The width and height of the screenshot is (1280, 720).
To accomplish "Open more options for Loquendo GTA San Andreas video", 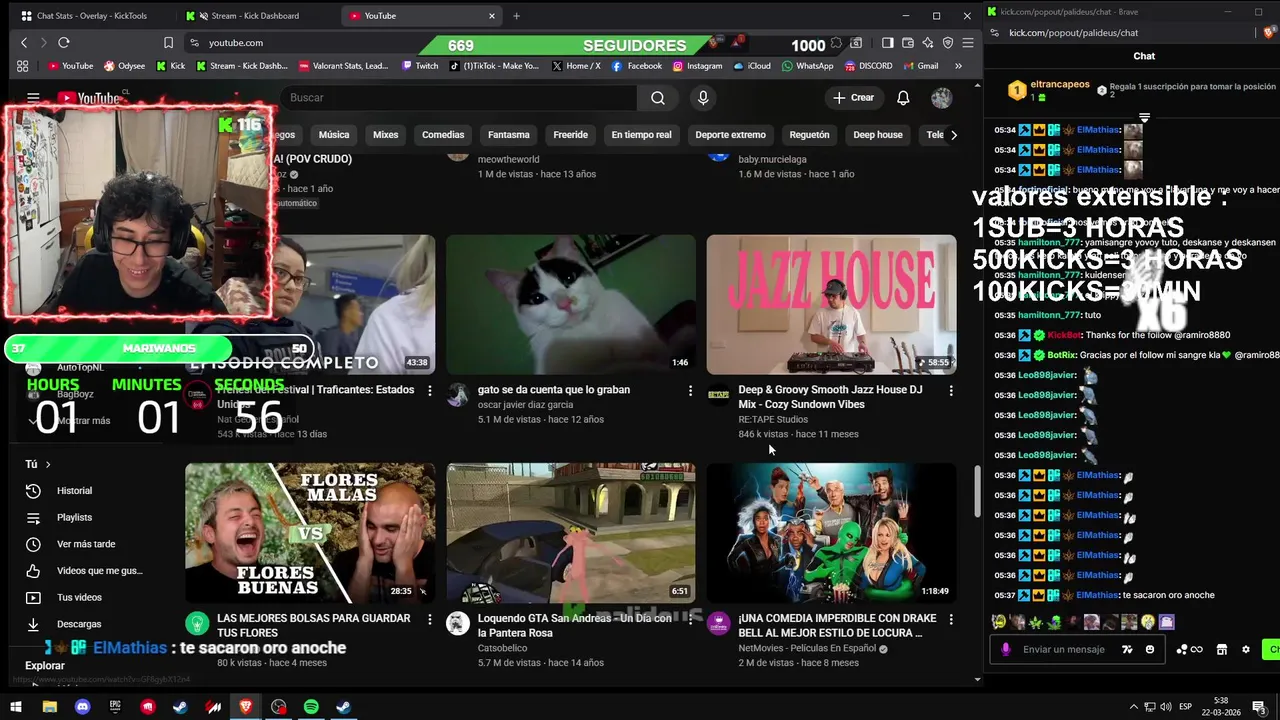I will click(690, 620).
